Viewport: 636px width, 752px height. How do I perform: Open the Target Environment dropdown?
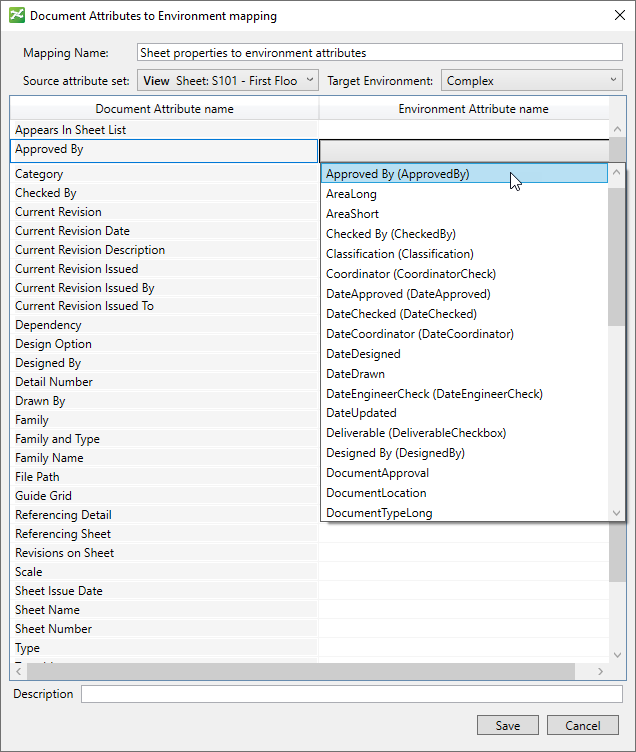coord(531,81)
